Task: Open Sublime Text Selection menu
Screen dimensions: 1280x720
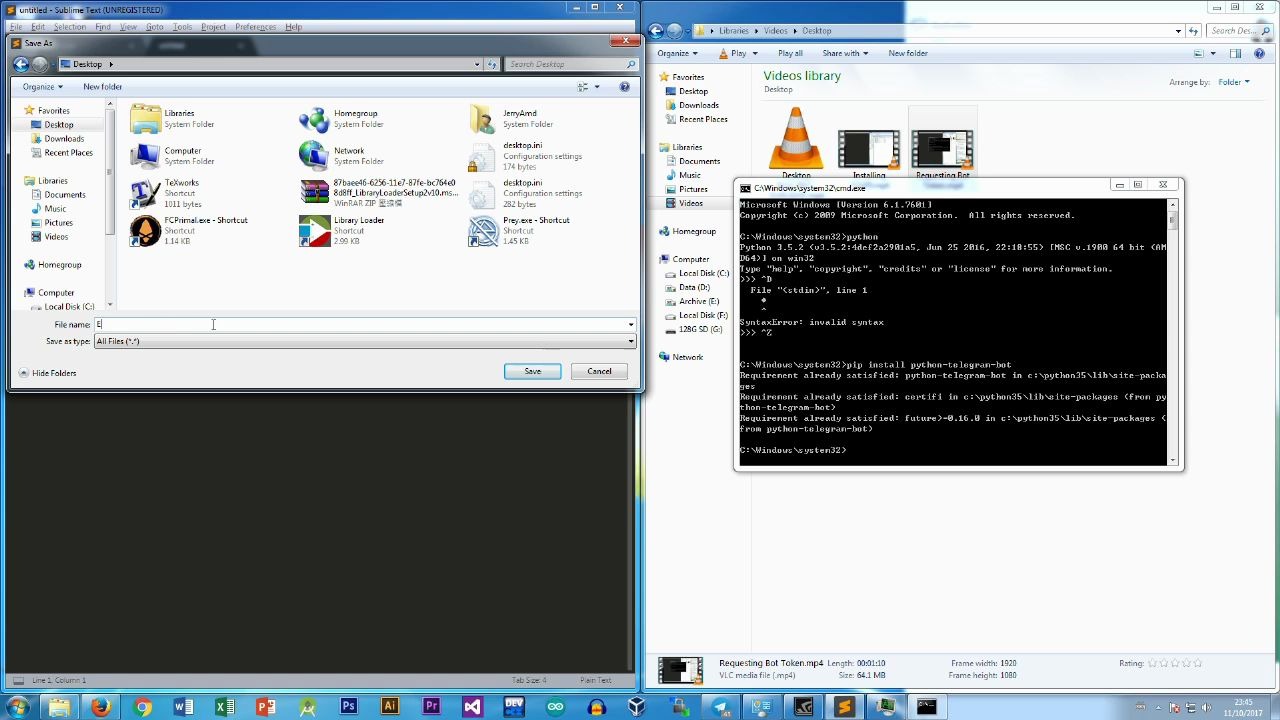Action: 70,27
